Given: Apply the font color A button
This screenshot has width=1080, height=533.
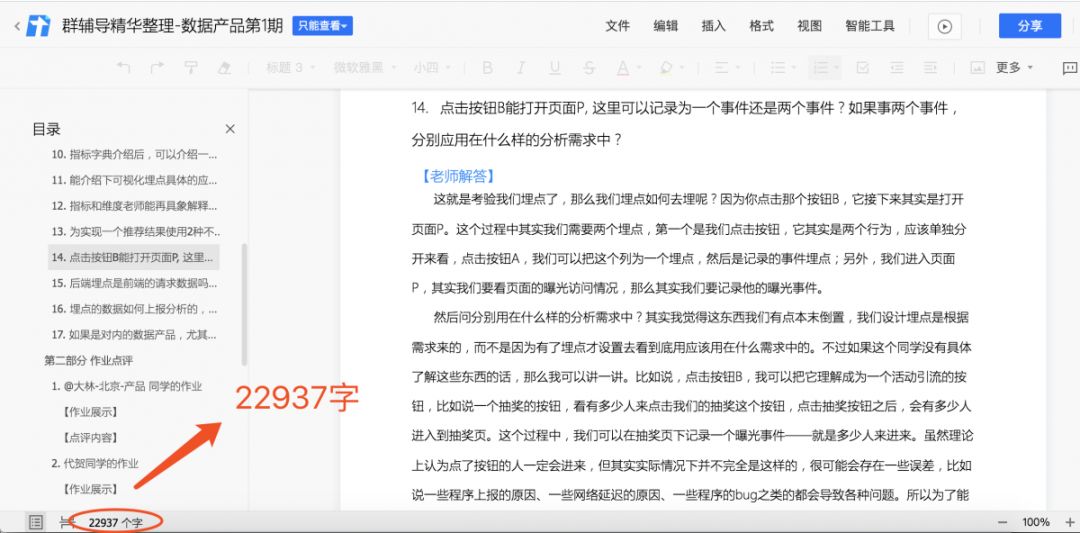Looking at the screenshot, I should point(622,67).
